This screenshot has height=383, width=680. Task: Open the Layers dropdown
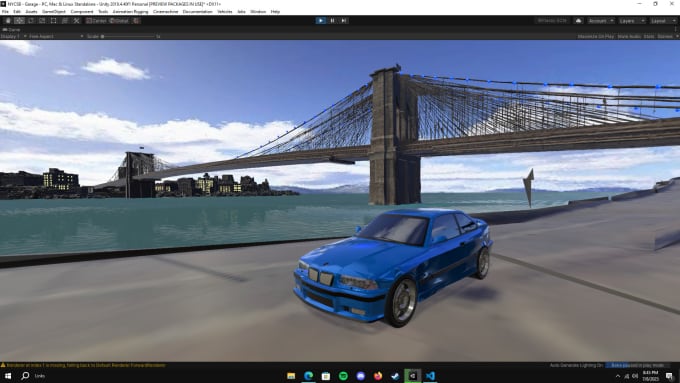click(x=631, y=20)
